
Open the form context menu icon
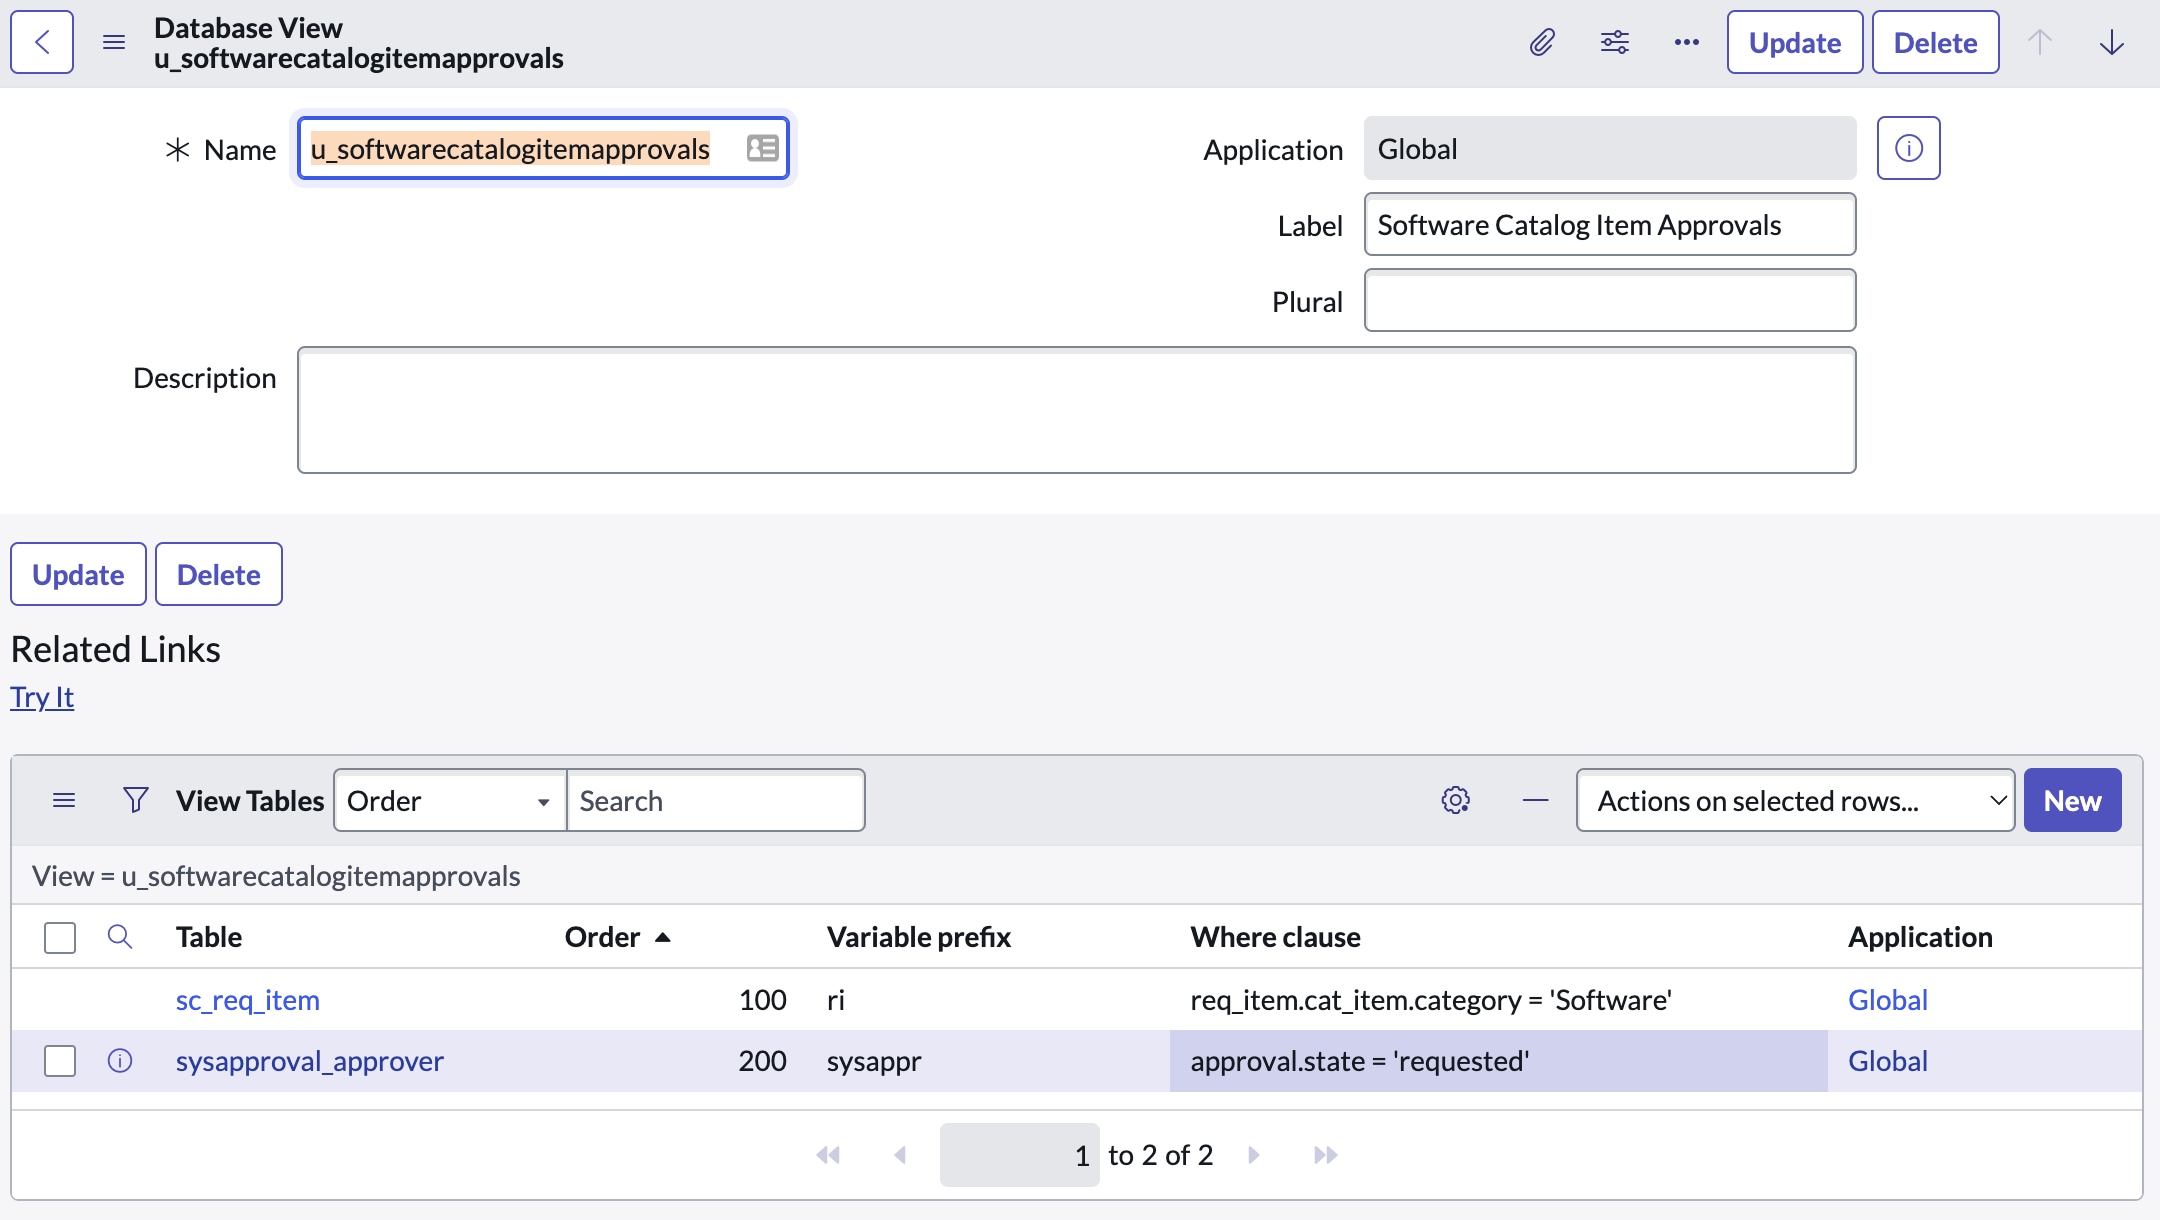pos(114,42)
